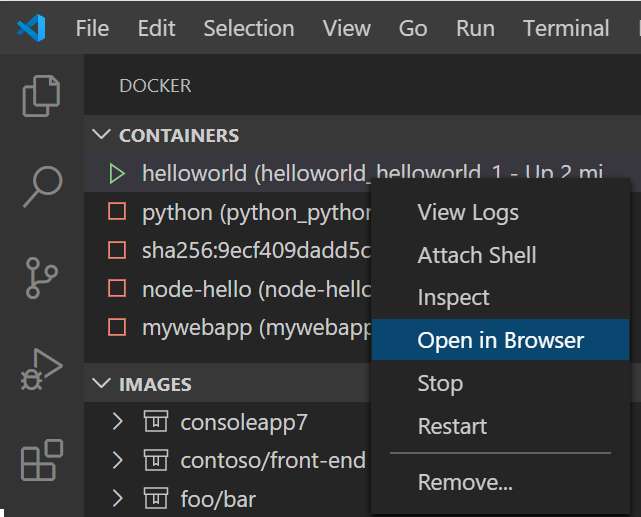Select the mywebapp container row

[x=228, y=327]
